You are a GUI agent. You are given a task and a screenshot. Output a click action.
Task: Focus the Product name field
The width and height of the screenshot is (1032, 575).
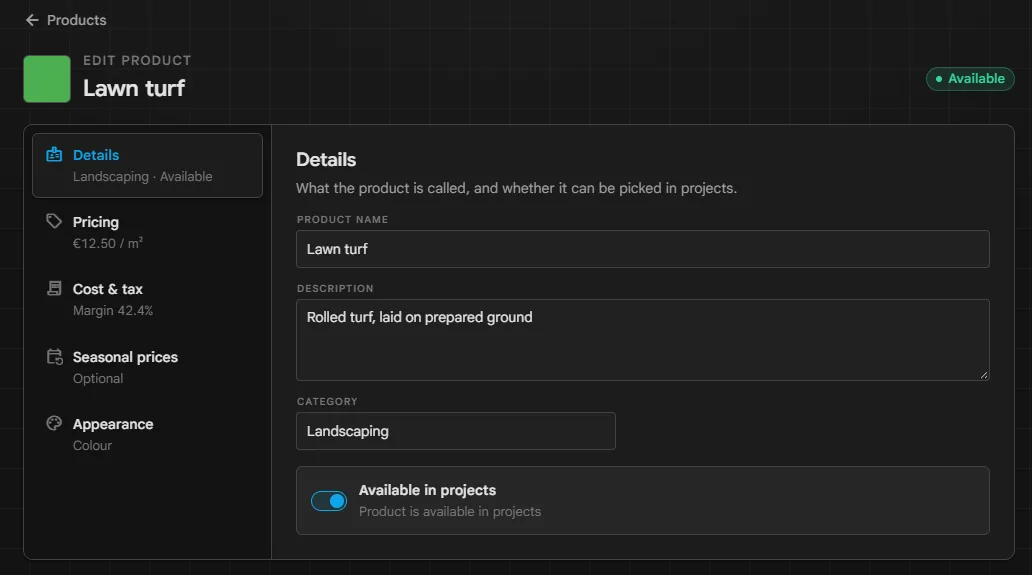coord(642,249)
